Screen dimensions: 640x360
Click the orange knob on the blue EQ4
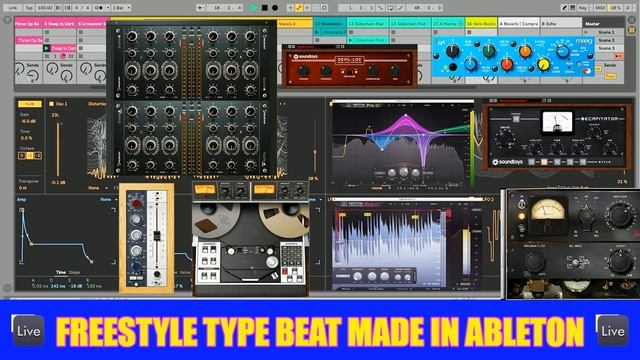pyautogui.click(x=525, y=51)
